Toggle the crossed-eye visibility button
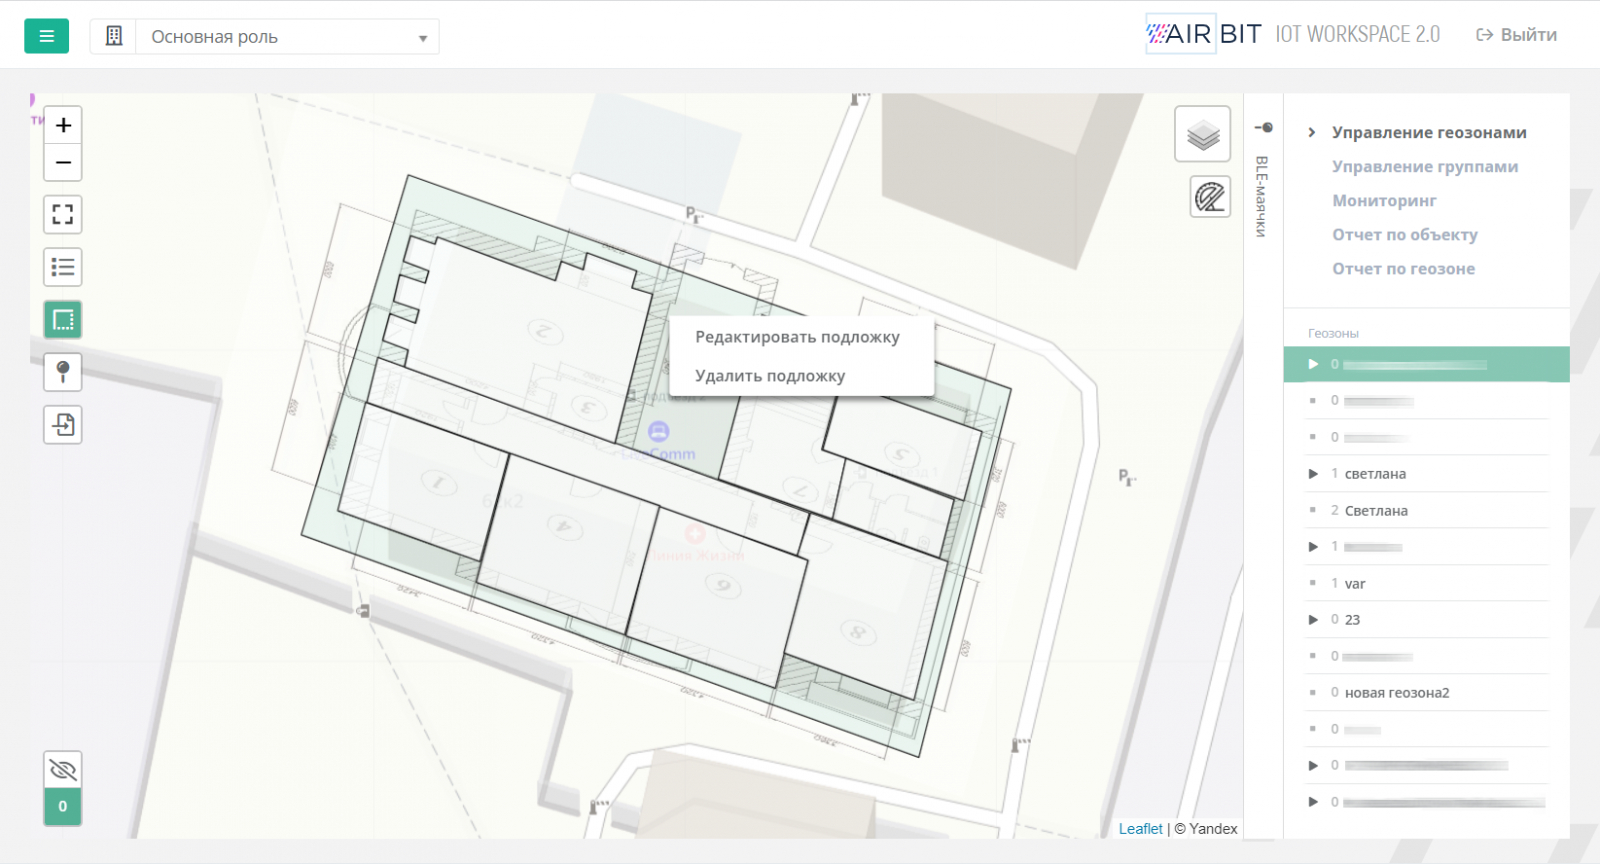This screenshot has width=1600, height=864. 63,770
